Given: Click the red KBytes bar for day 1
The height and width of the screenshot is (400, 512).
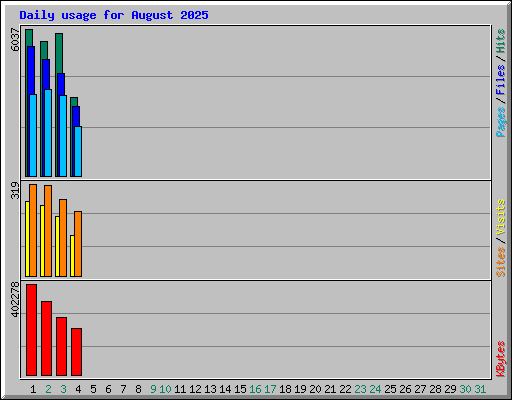Looking at the screenshot, I should tap(32, 330).
